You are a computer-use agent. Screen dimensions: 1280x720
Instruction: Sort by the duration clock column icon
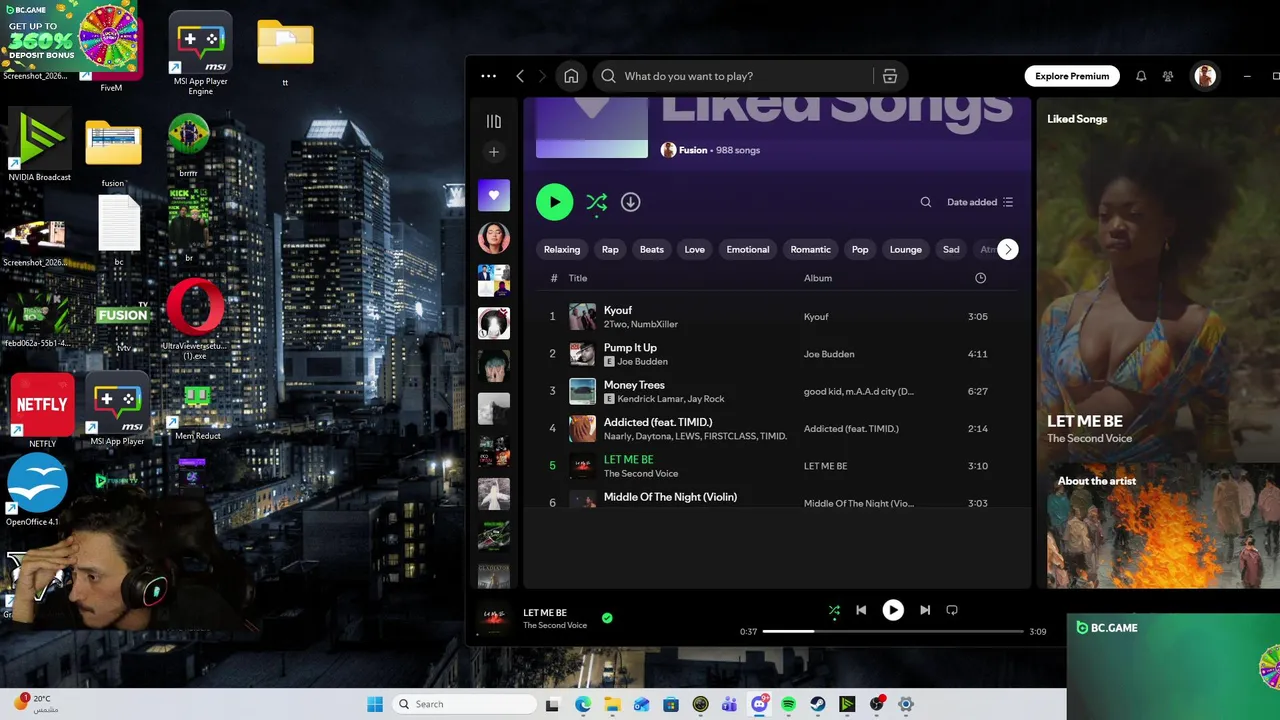pyautogui.click(x=980, y=278)
